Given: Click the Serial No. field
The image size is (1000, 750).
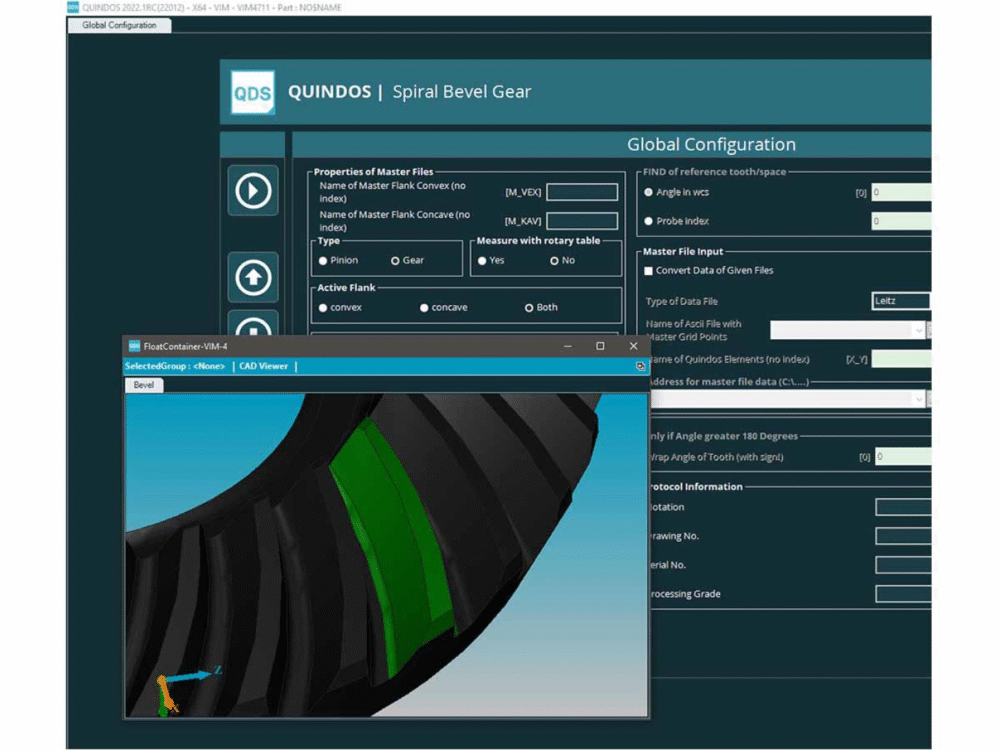Looking at the screenshot, I should pos(903,565).
